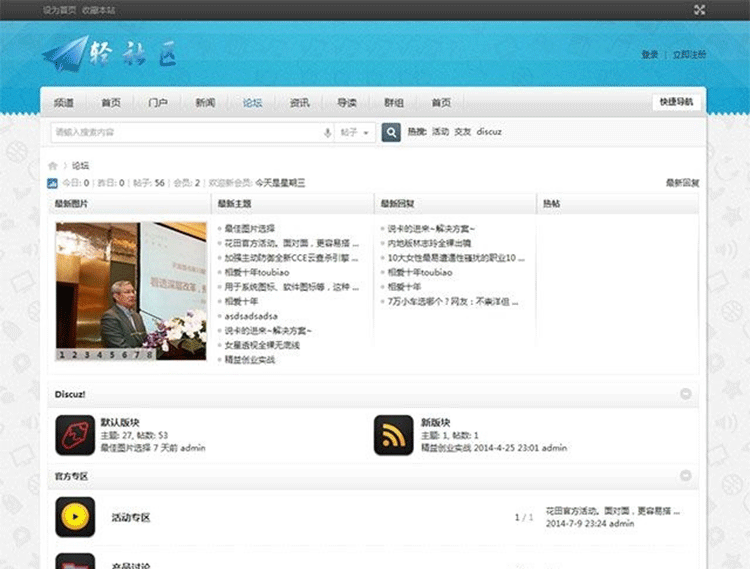750x569 pixels.
Task: Click the discuz hot search keyword
Action: (x=489, y=132)
